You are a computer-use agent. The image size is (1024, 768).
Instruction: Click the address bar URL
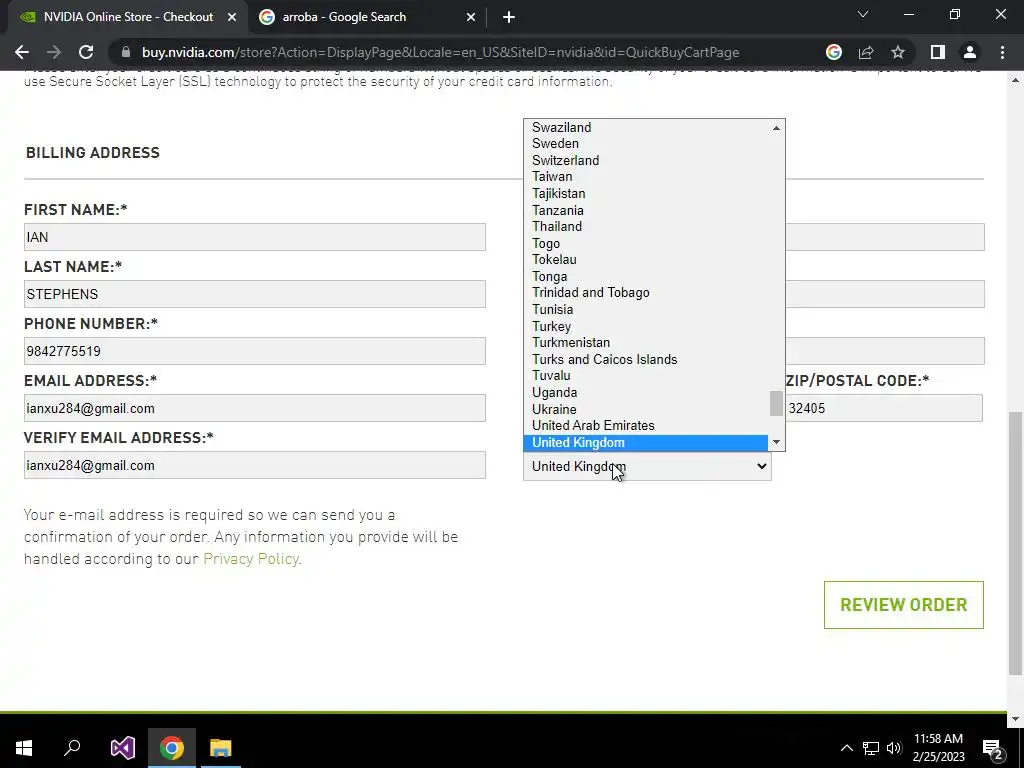point(441,52)
